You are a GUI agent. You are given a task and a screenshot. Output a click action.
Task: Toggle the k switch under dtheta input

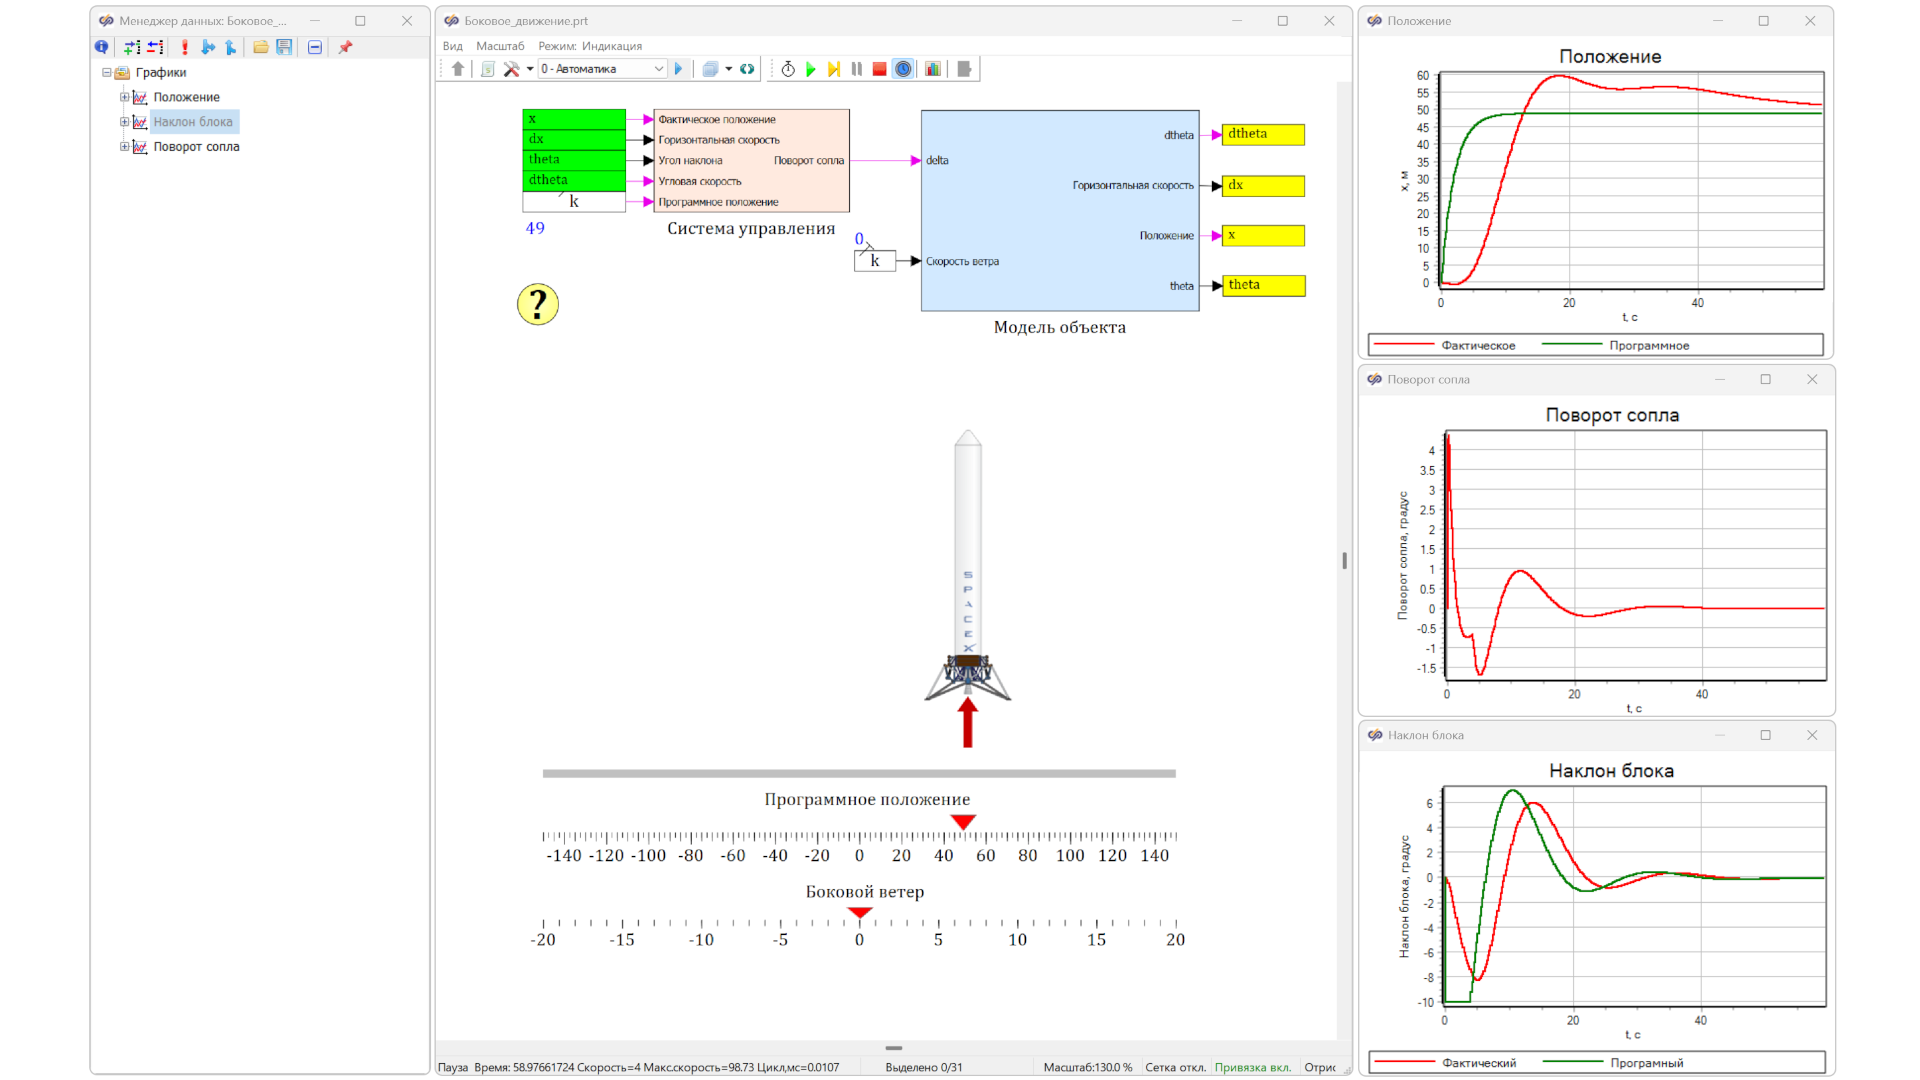(574, 202)
